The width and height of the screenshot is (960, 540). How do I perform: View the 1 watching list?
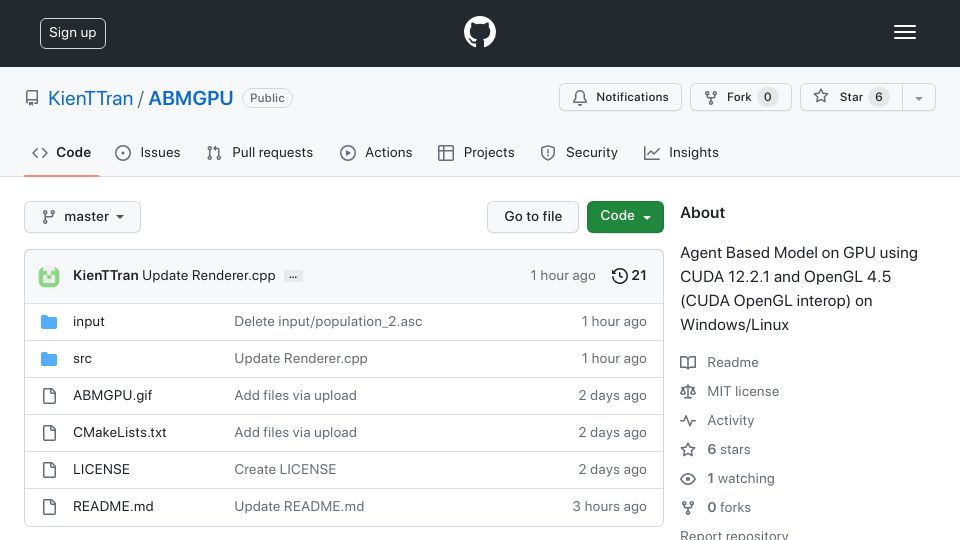tap(741, 478)
